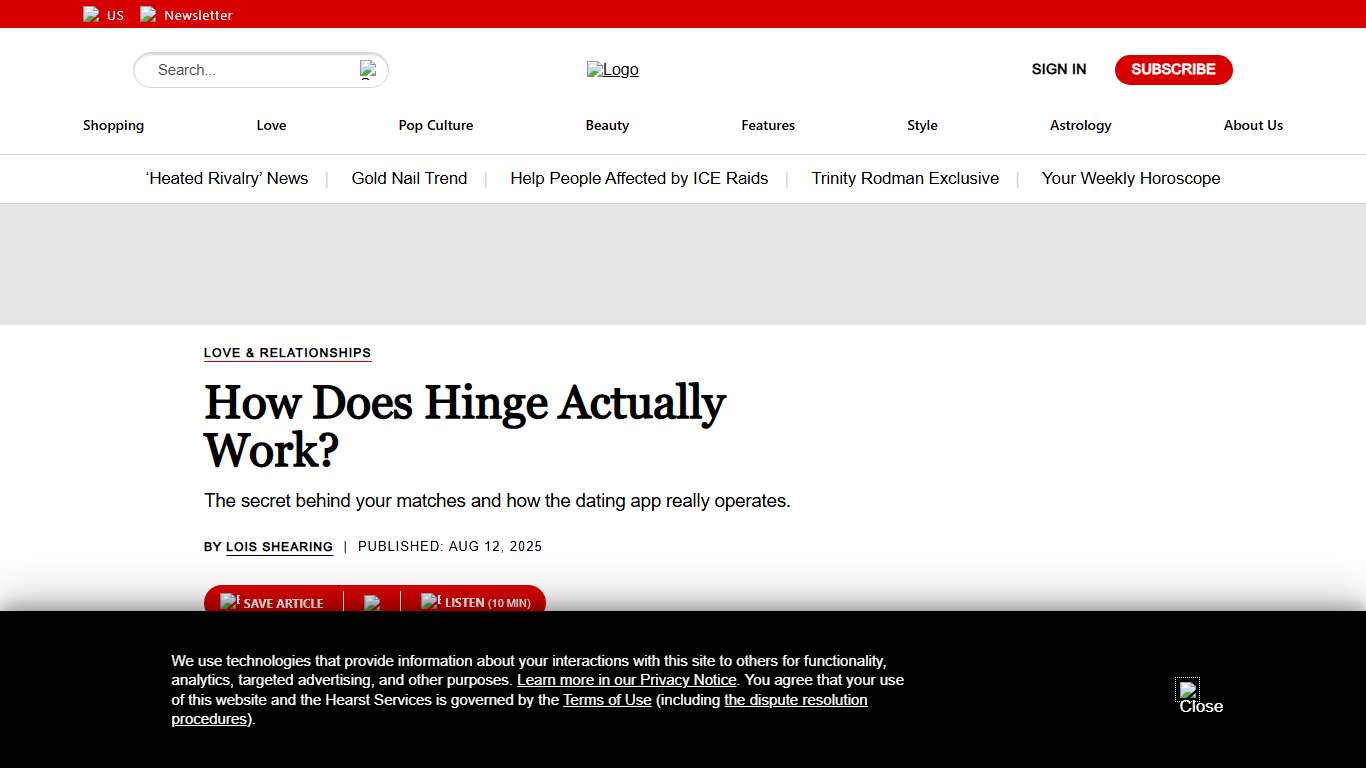Click the site logo image
Image resolution: width=1366 pixels, height=768 pixels.
tap(612, 69)
